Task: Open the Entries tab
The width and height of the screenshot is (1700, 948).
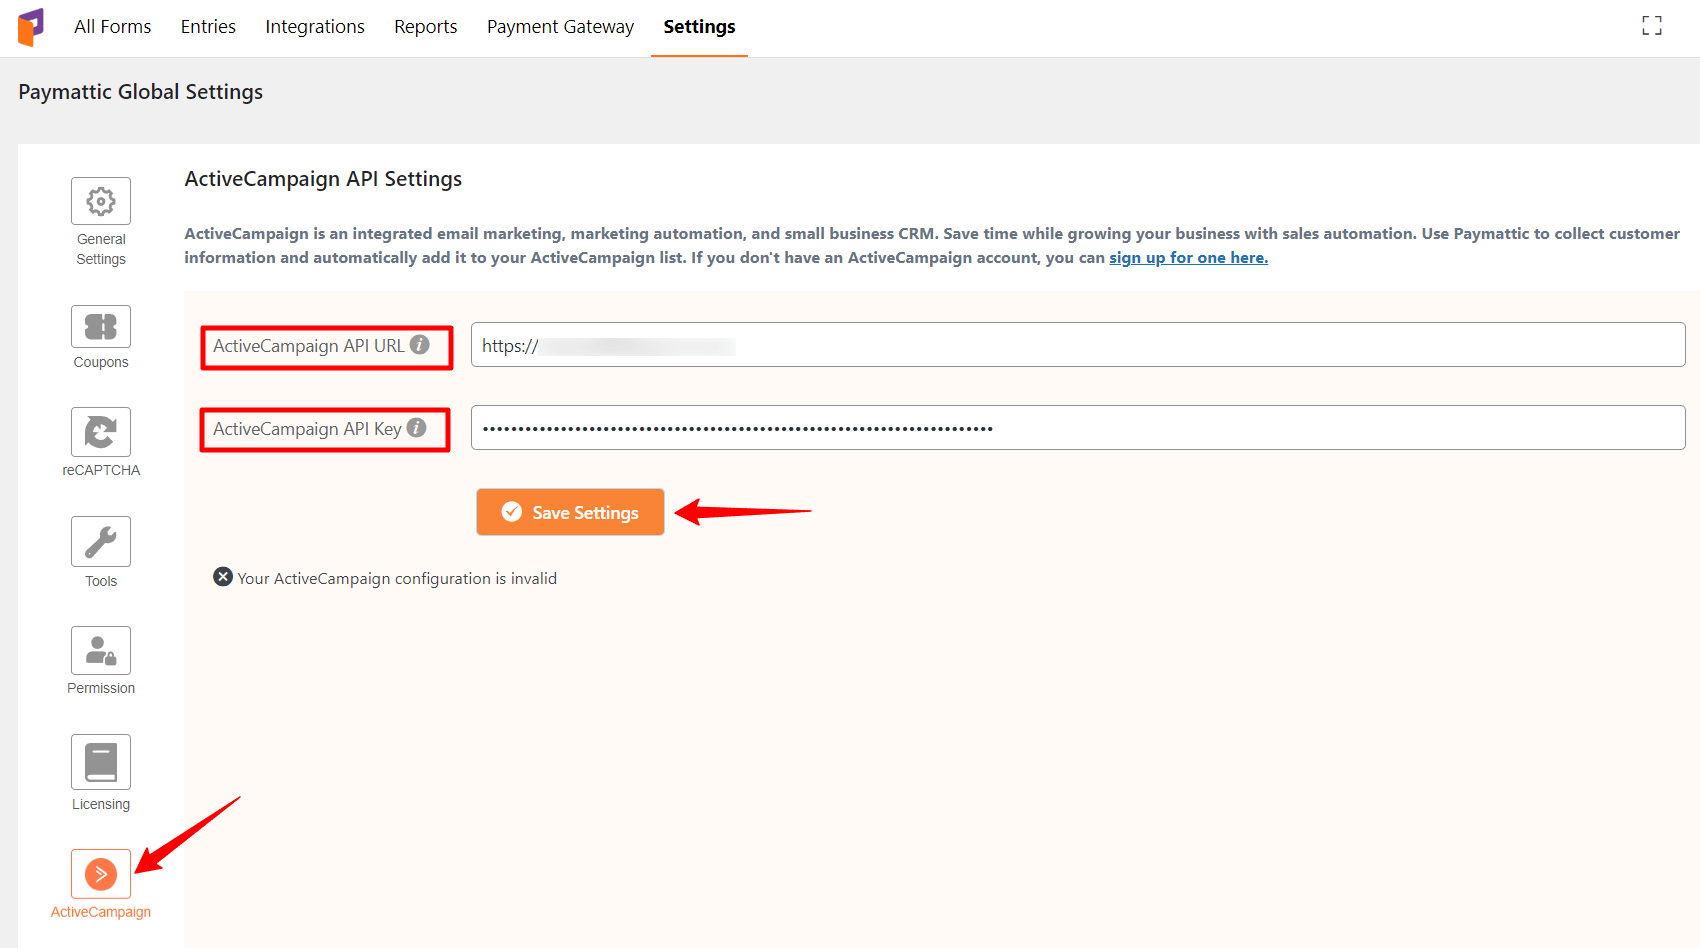Action: point(208,27)
